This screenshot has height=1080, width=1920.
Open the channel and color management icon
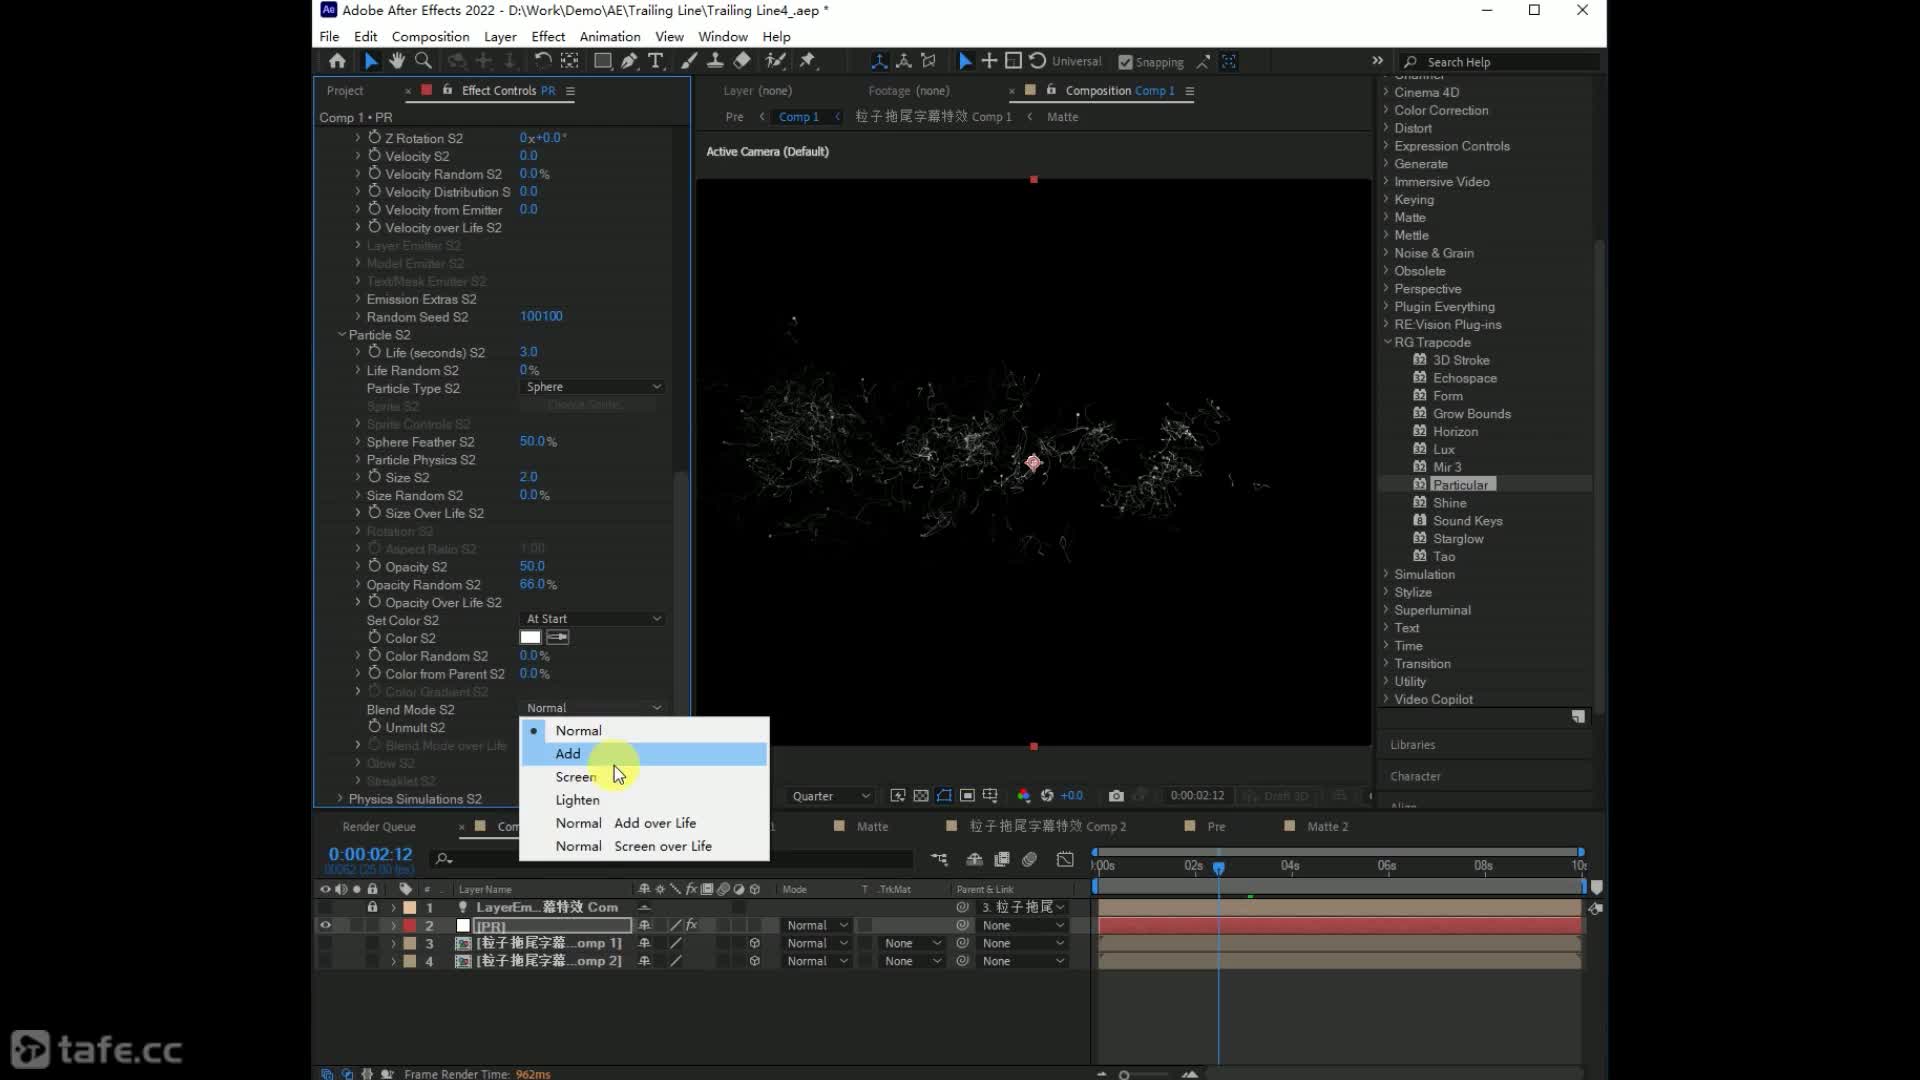coord(1023,796)
